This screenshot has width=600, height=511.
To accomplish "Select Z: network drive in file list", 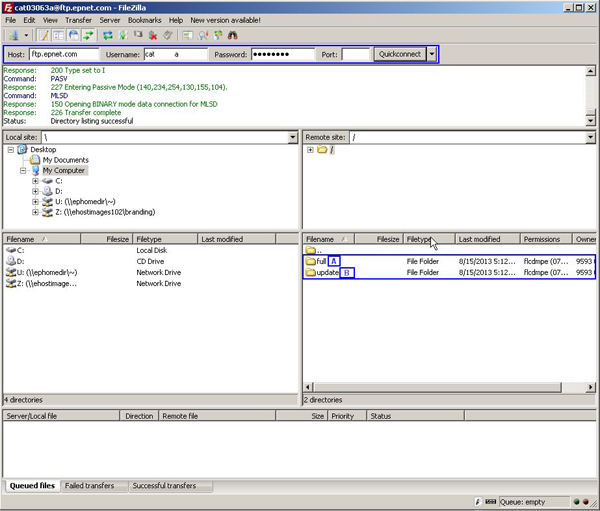I will [x=150, y=284].
